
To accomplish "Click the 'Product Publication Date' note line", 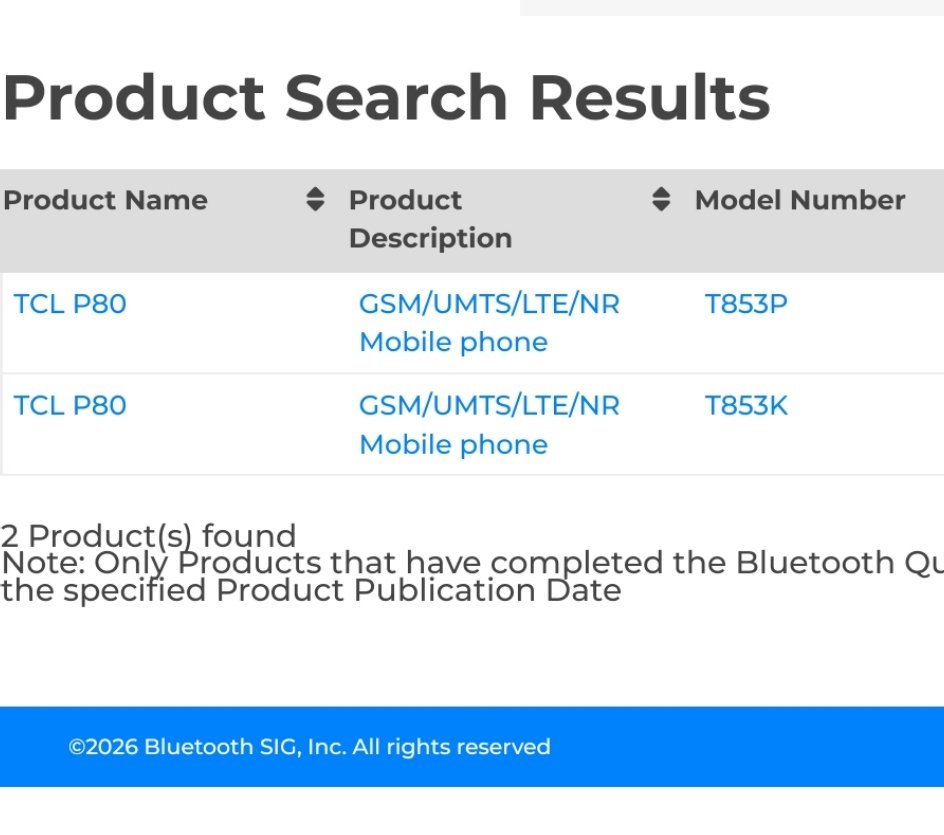I will [x=311, y=591].
